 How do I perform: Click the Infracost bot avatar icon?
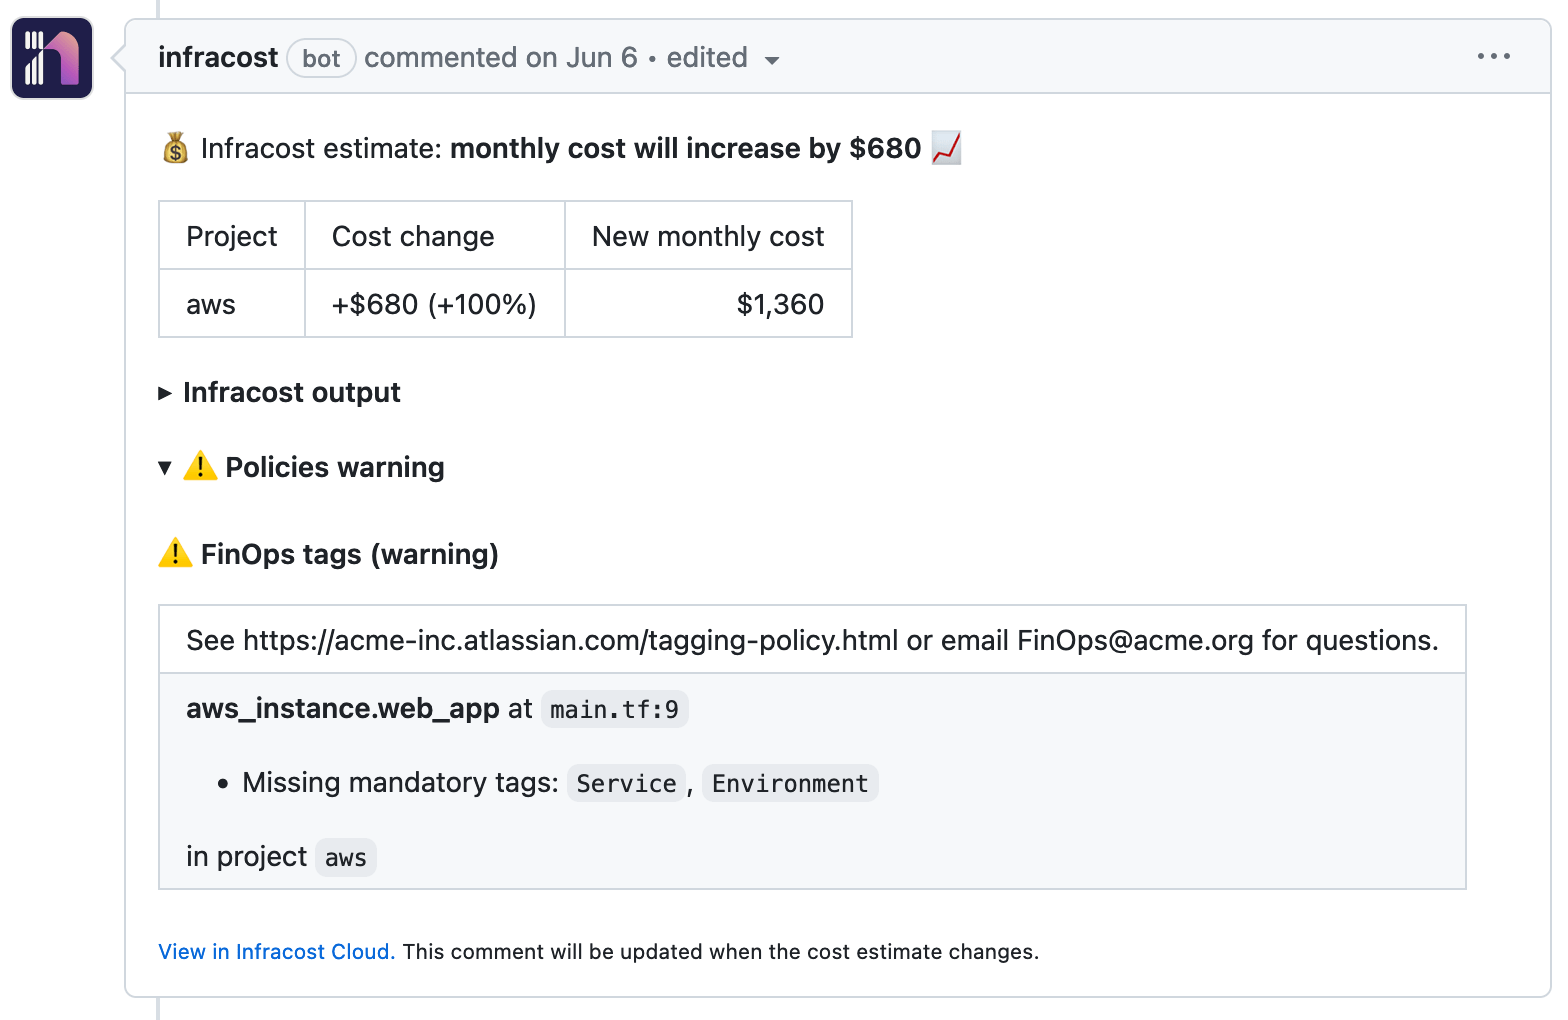(52, 58)
